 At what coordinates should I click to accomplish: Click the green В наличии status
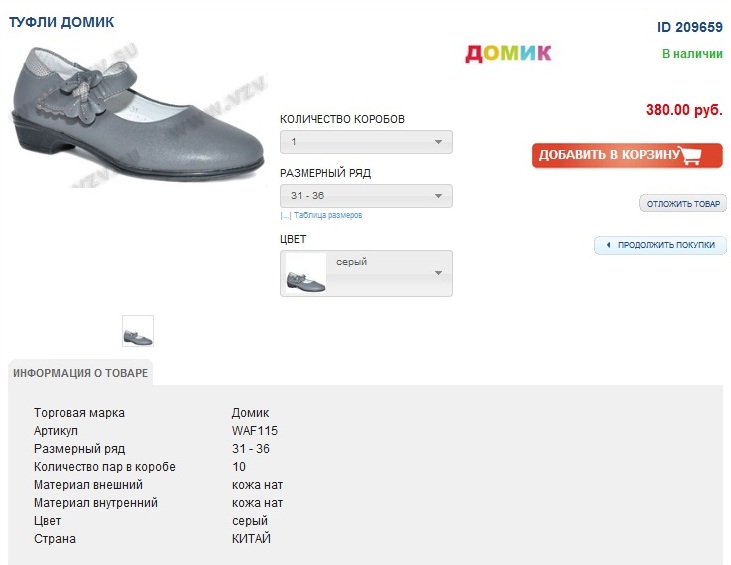[692, 54]
